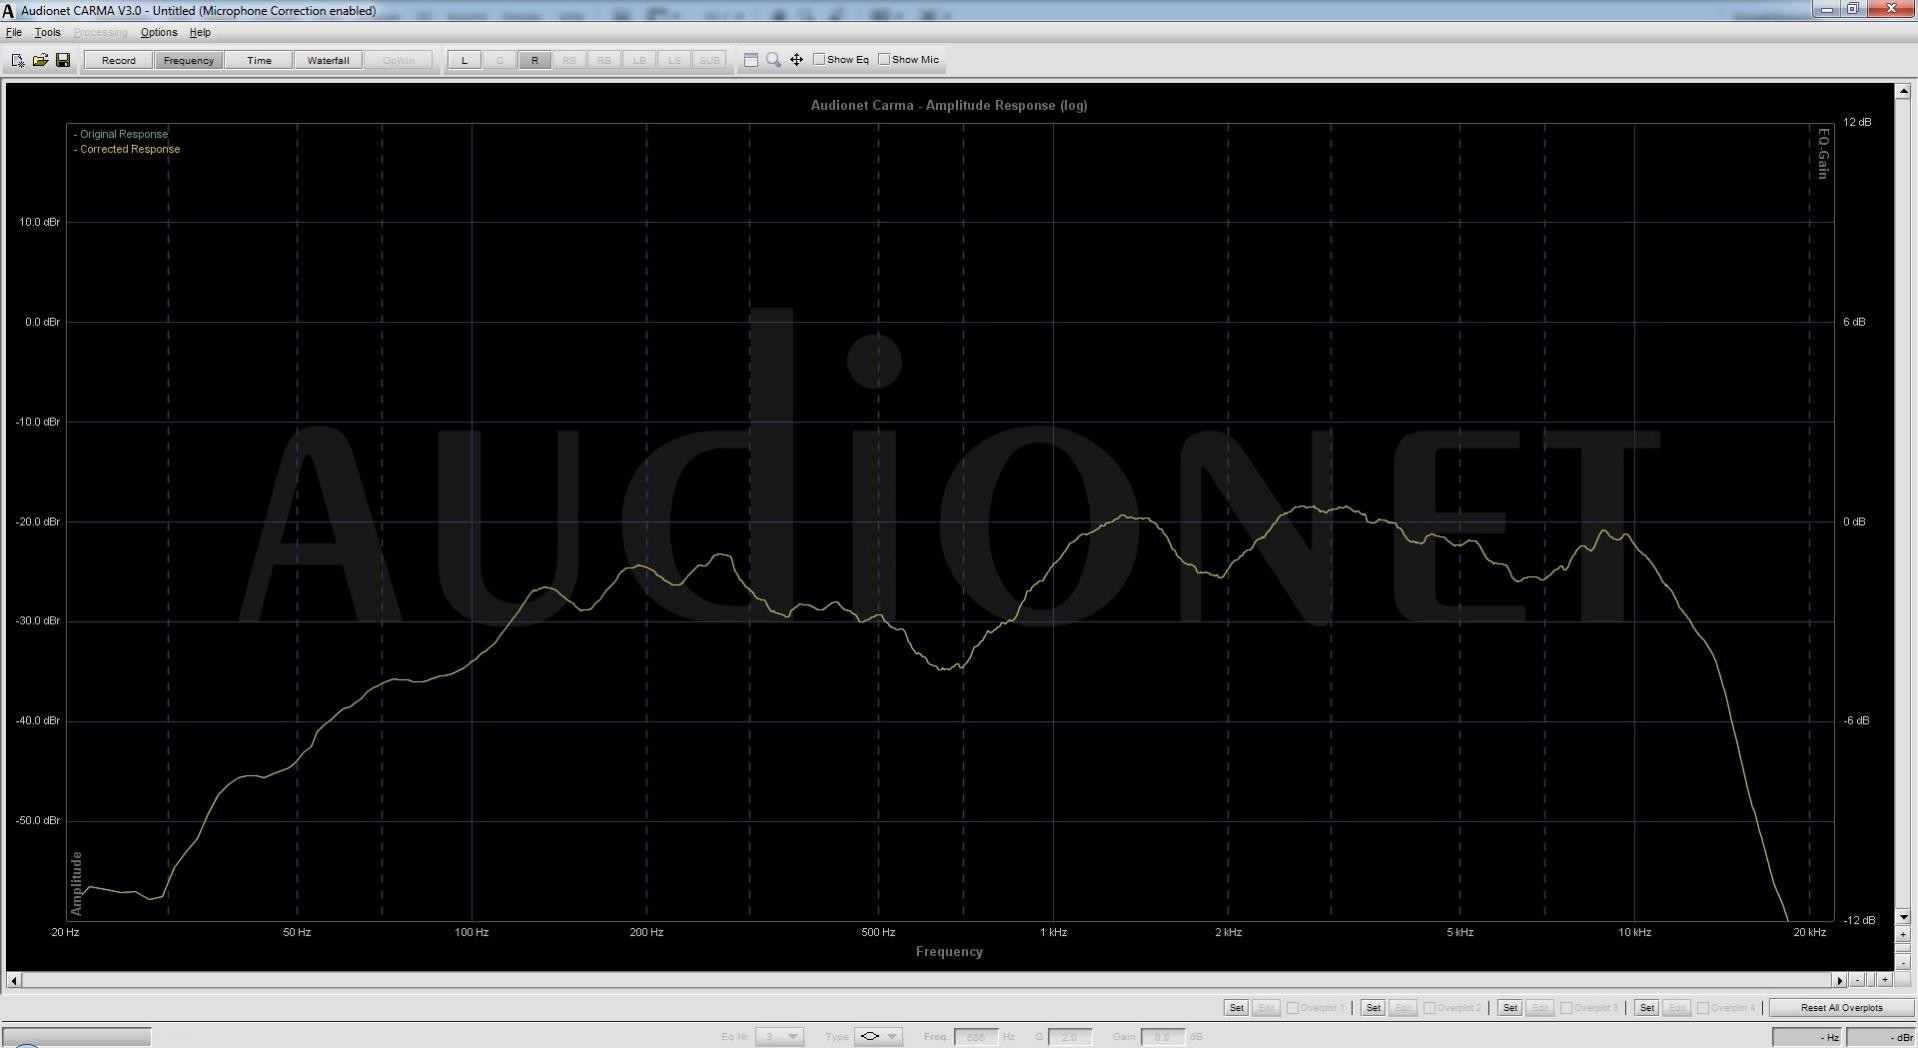Click the Edit button for Overplot 1
The image size is (1918, 1048).
coord(1266,1008)
